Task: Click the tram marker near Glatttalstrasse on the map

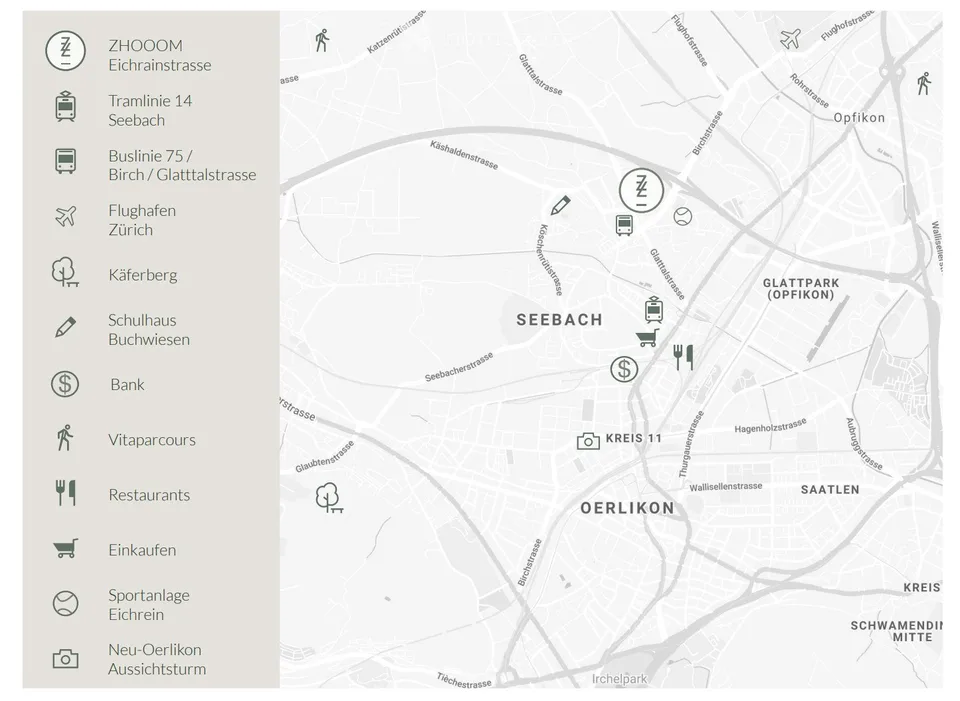Action: (x=654, y=310)
